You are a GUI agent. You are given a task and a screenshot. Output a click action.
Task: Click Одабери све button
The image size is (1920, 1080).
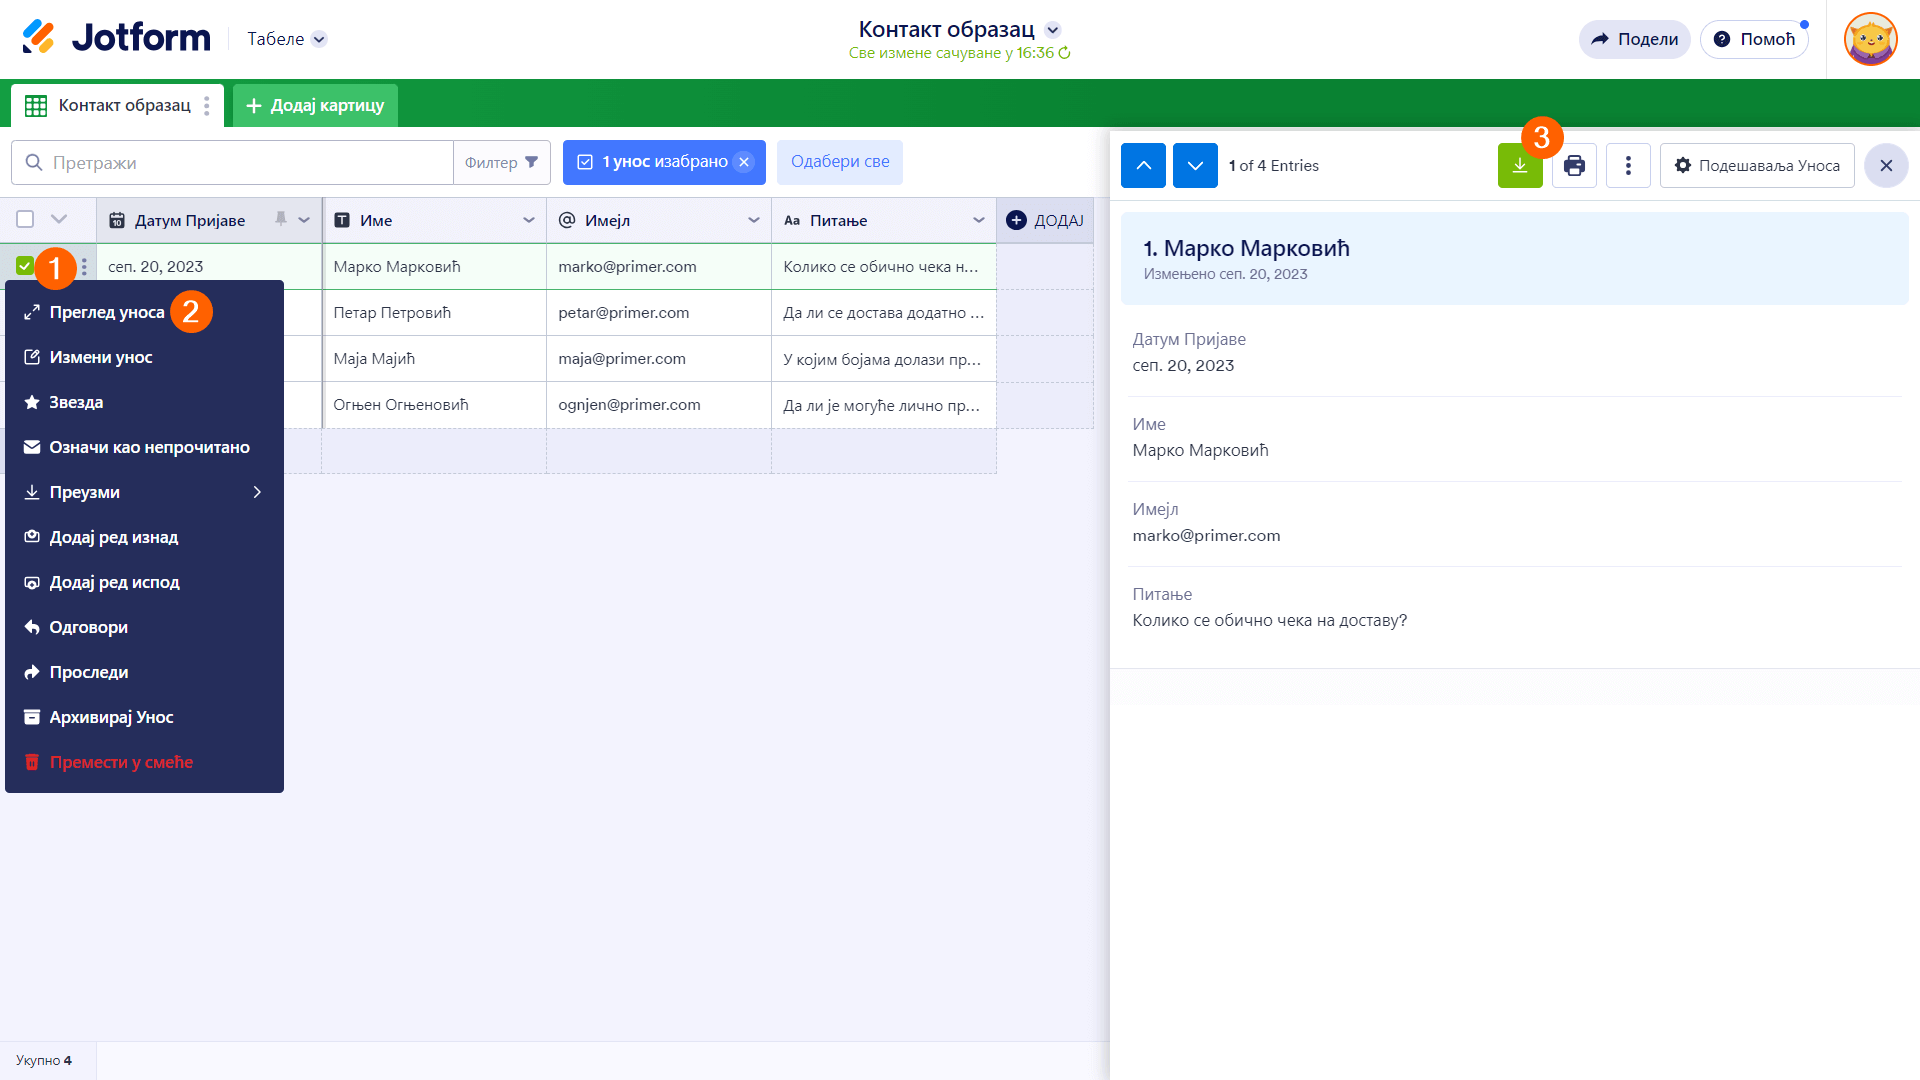840,162
